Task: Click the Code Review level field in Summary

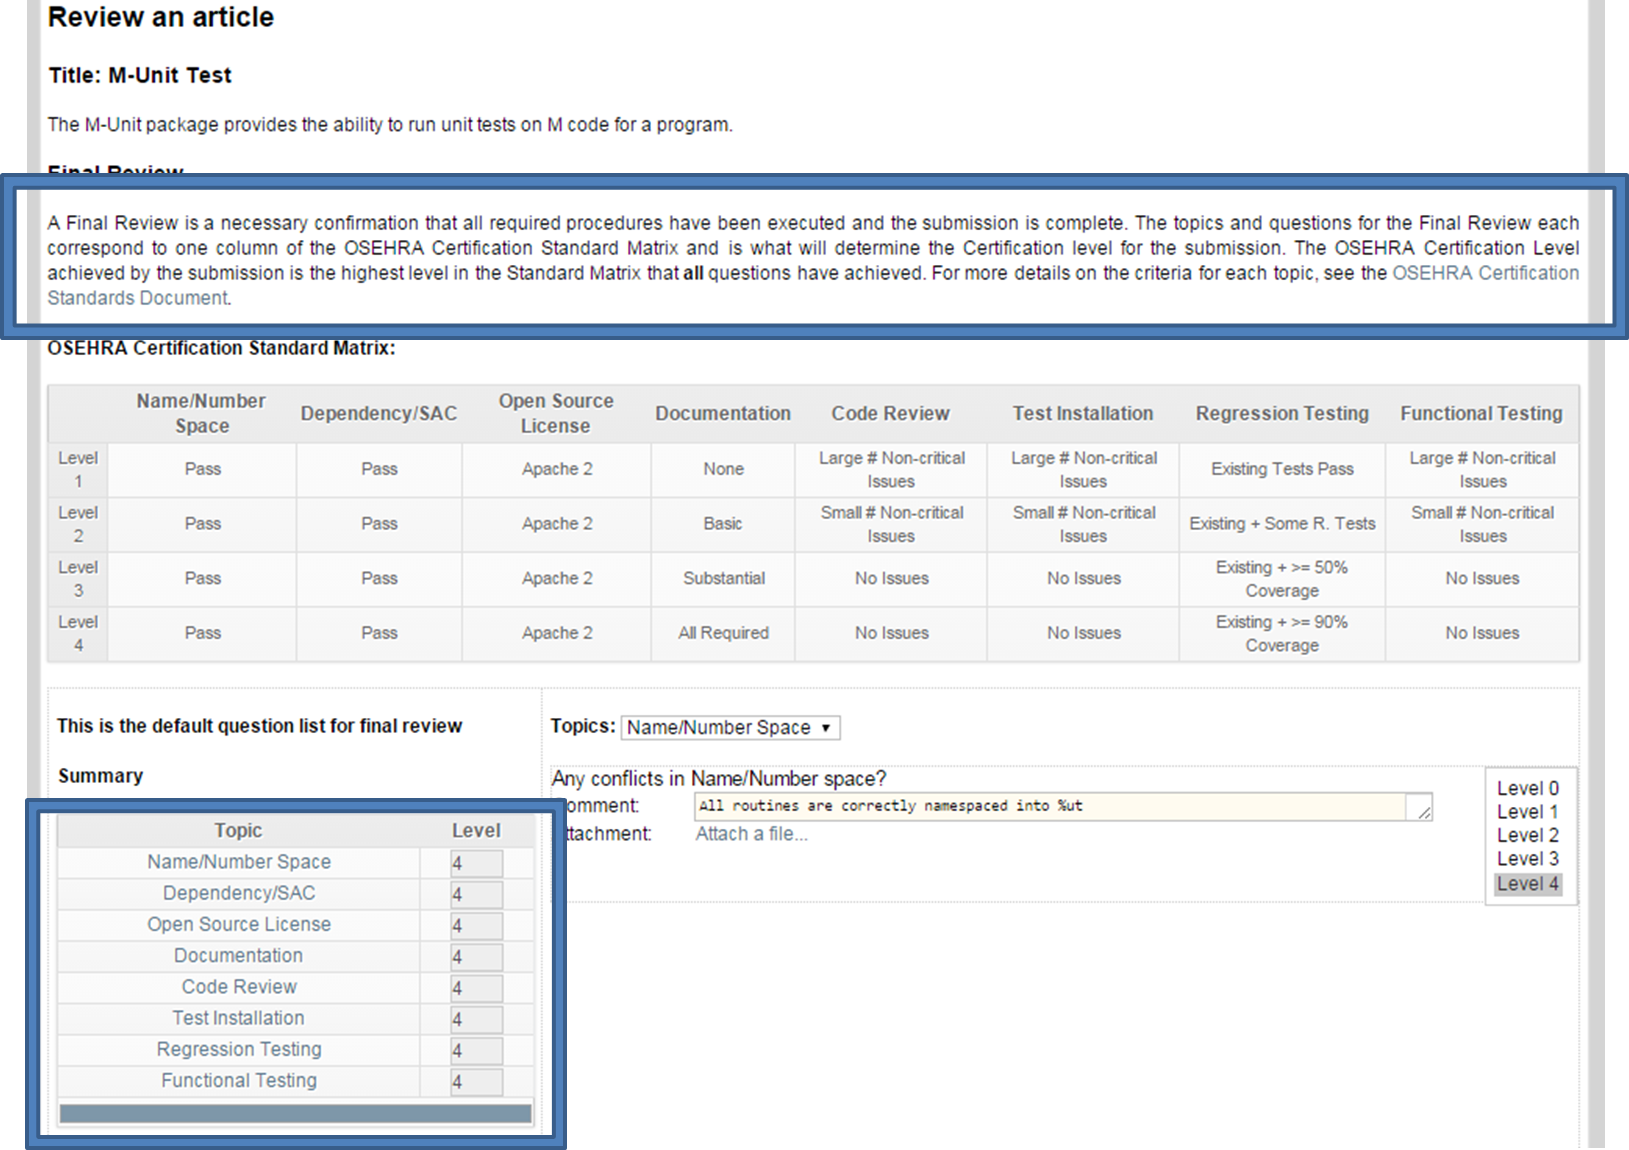Action: pyautogui.click(x=476, y=988)
